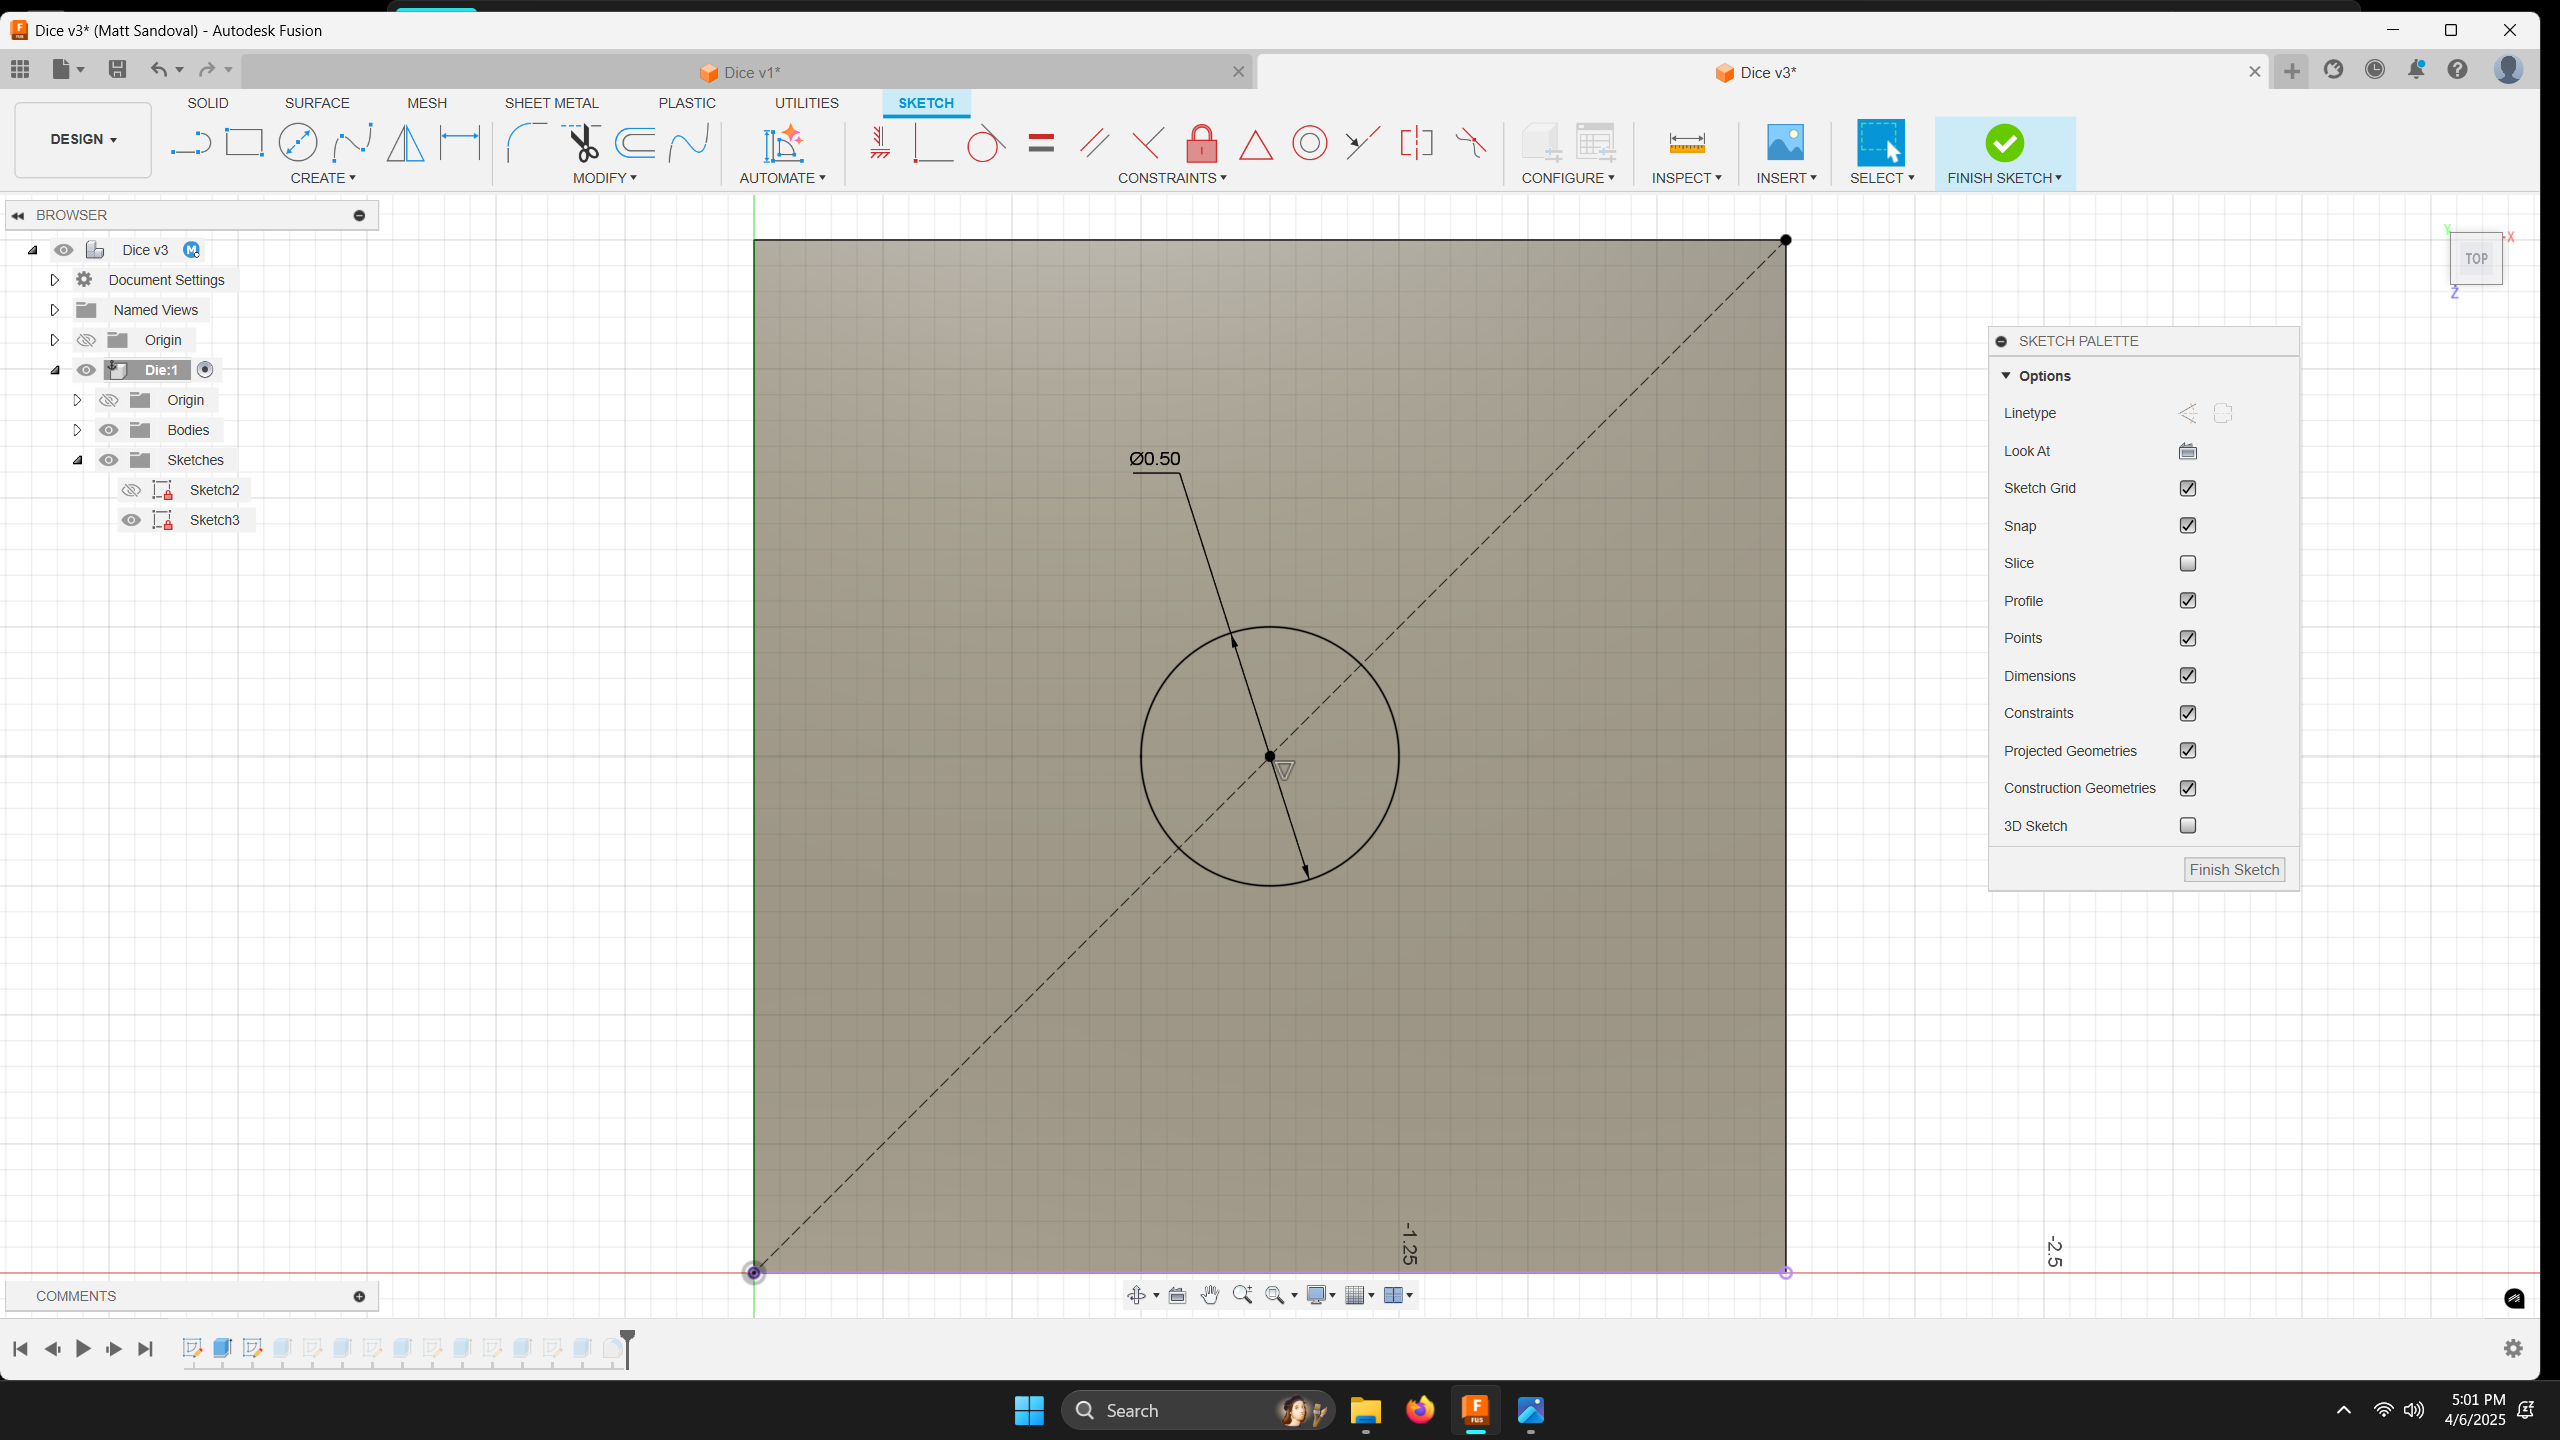Apply the Horizontal/Vertical constraint
This screenshot has height=1440, width=2560.
click(880, 143)
